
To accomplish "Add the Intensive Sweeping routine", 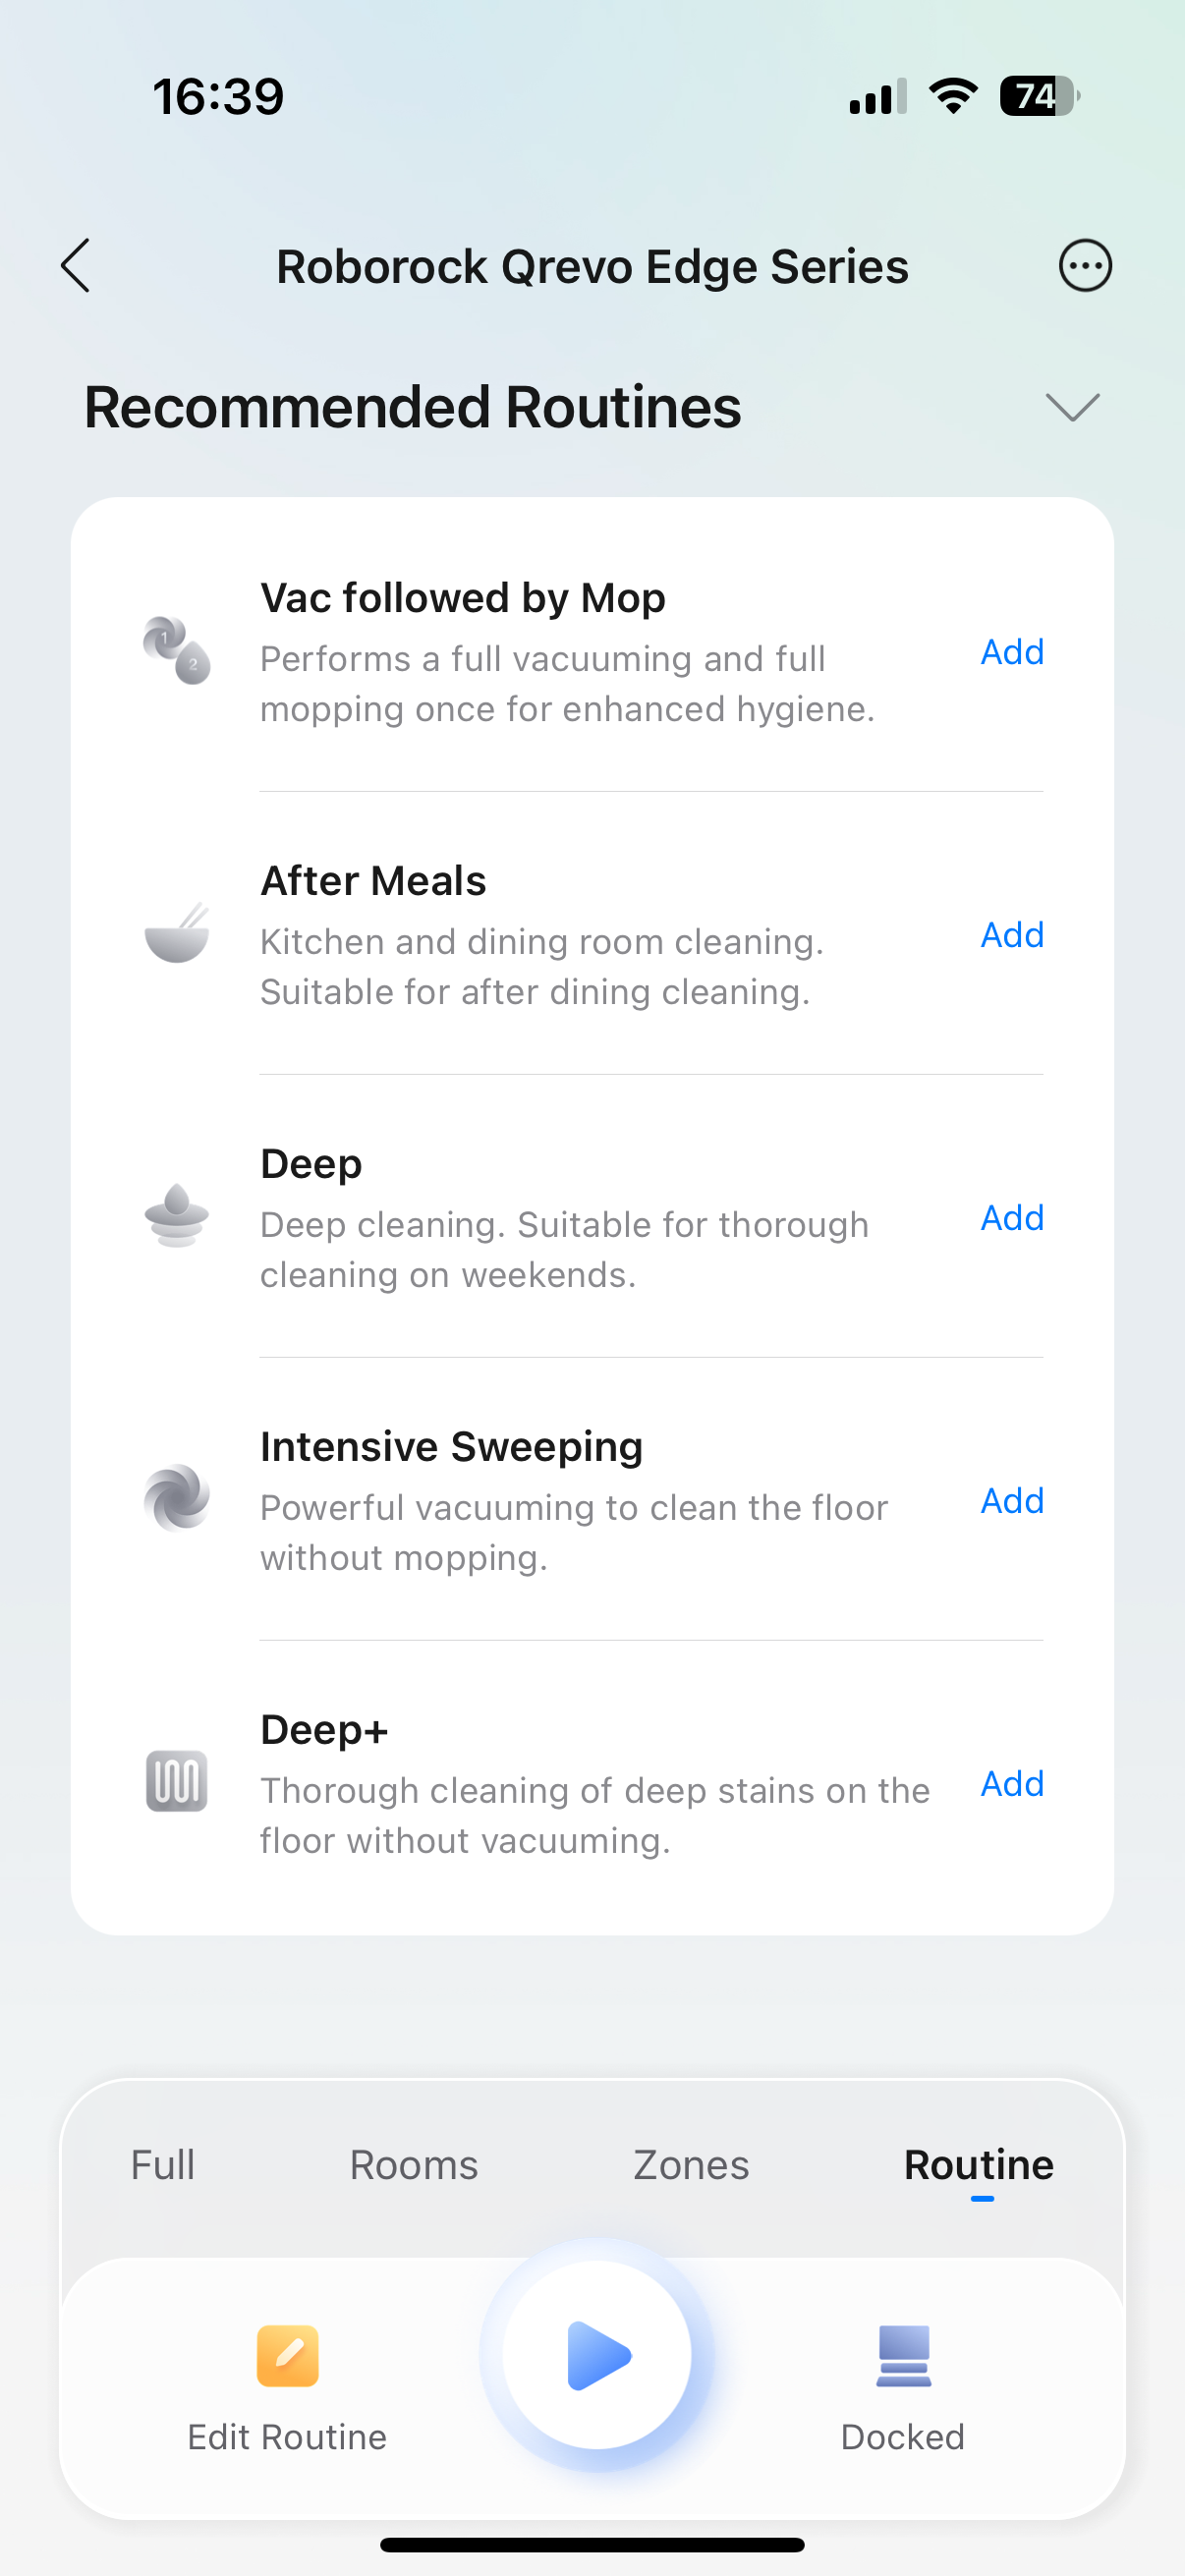I will [1012, 1501].
